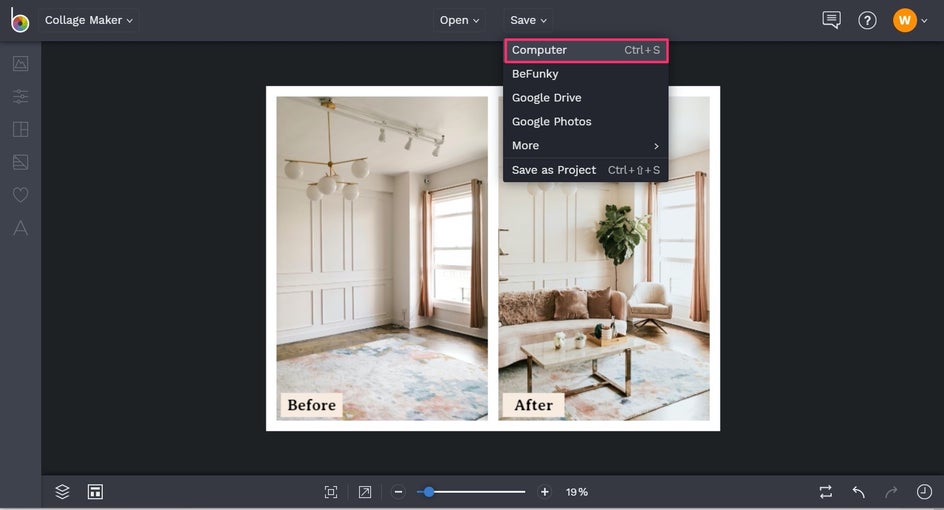Select the Before room photo

pyautogui.click(x=382, y=258)
